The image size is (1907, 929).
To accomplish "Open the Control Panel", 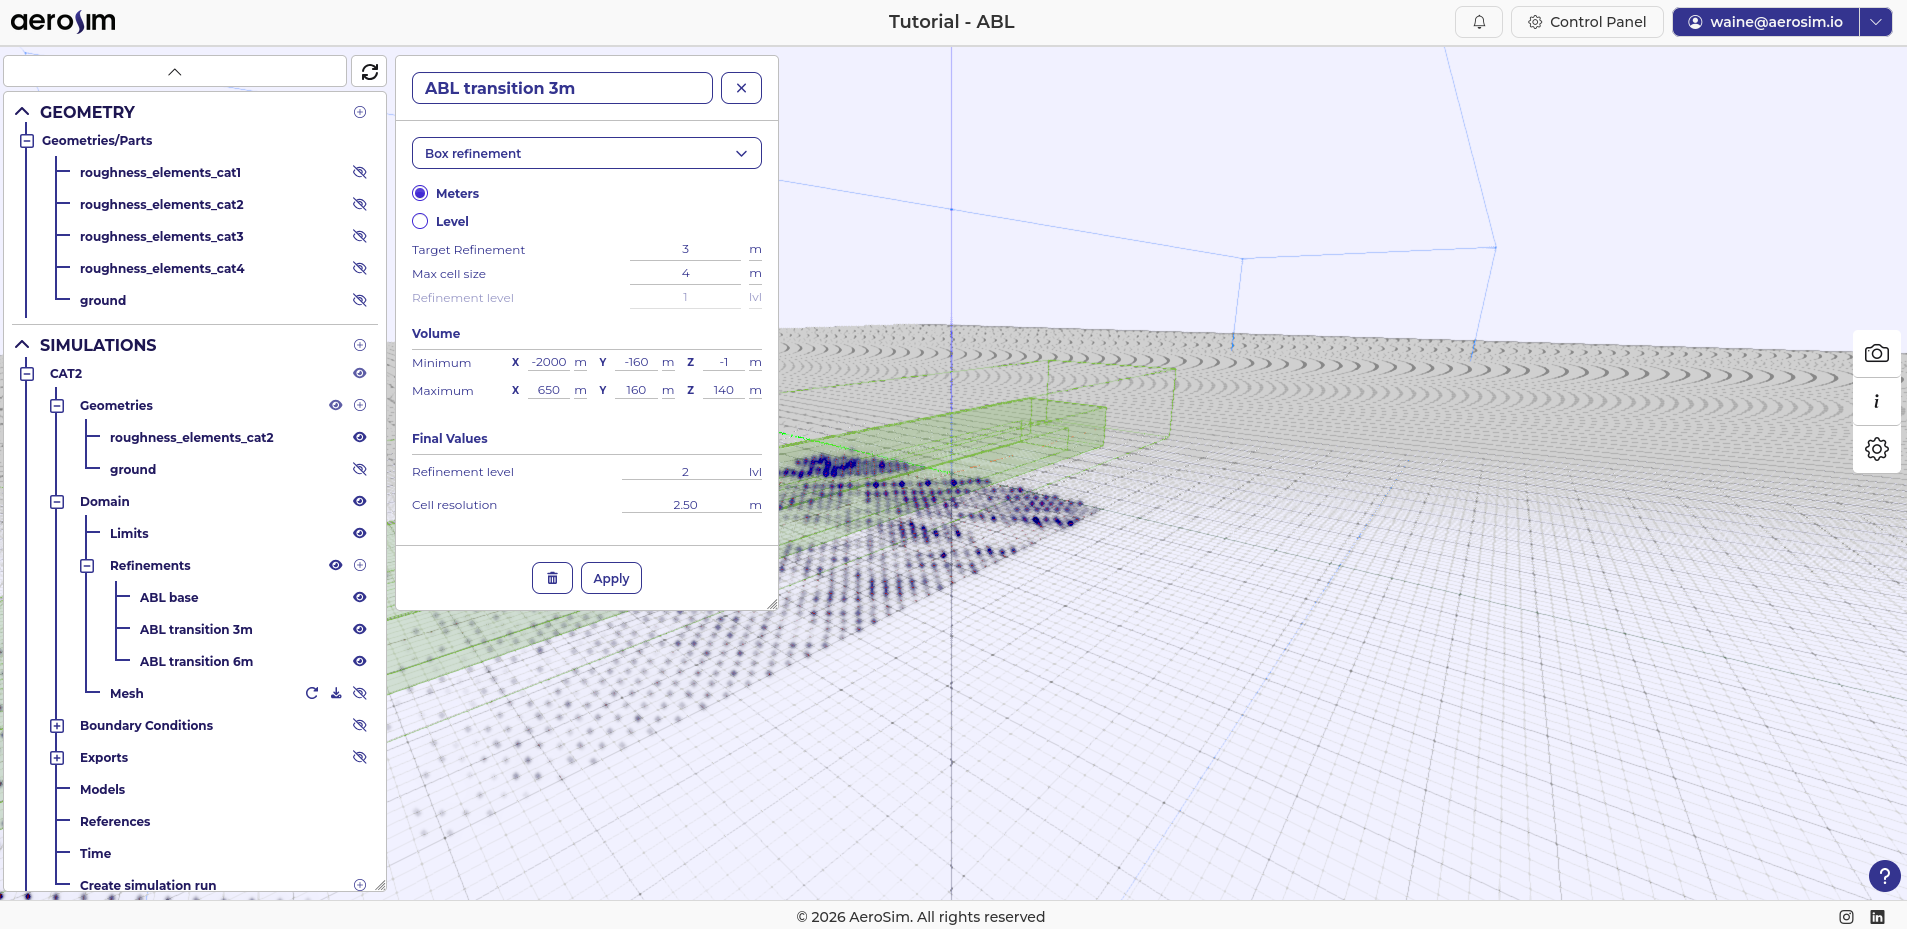I will pyautogui.click(x=1586, y=22).
